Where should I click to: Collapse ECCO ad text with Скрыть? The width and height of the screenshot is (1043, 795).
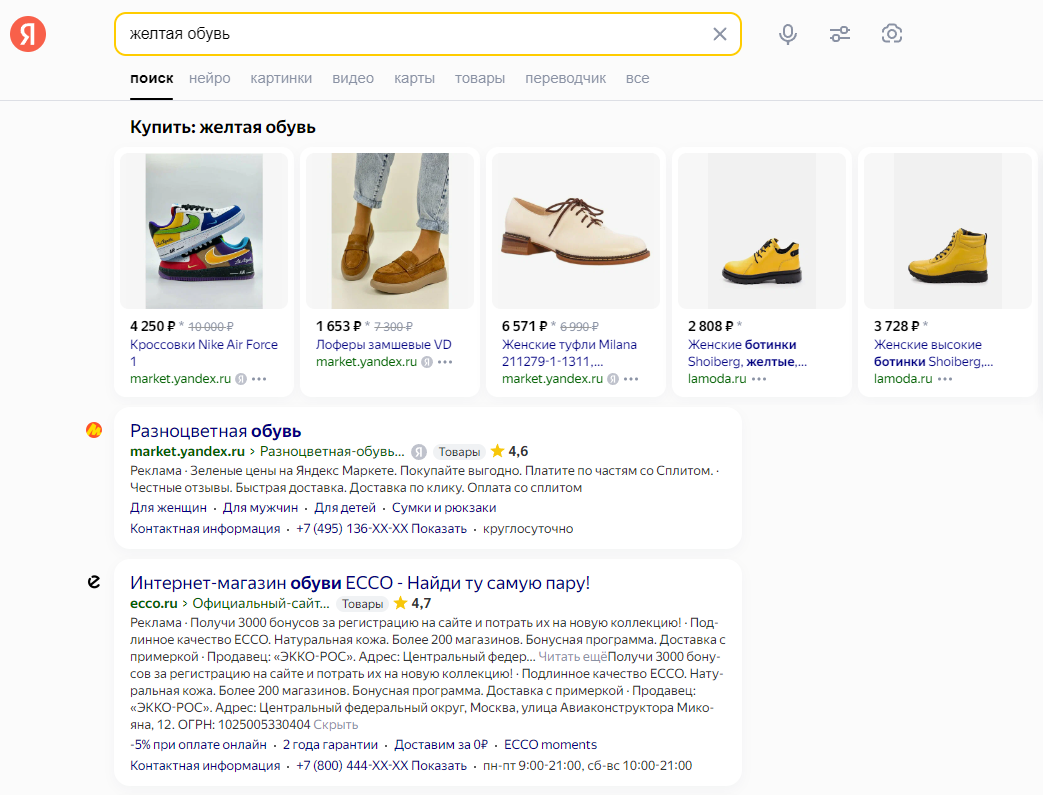tap(335, 724)
